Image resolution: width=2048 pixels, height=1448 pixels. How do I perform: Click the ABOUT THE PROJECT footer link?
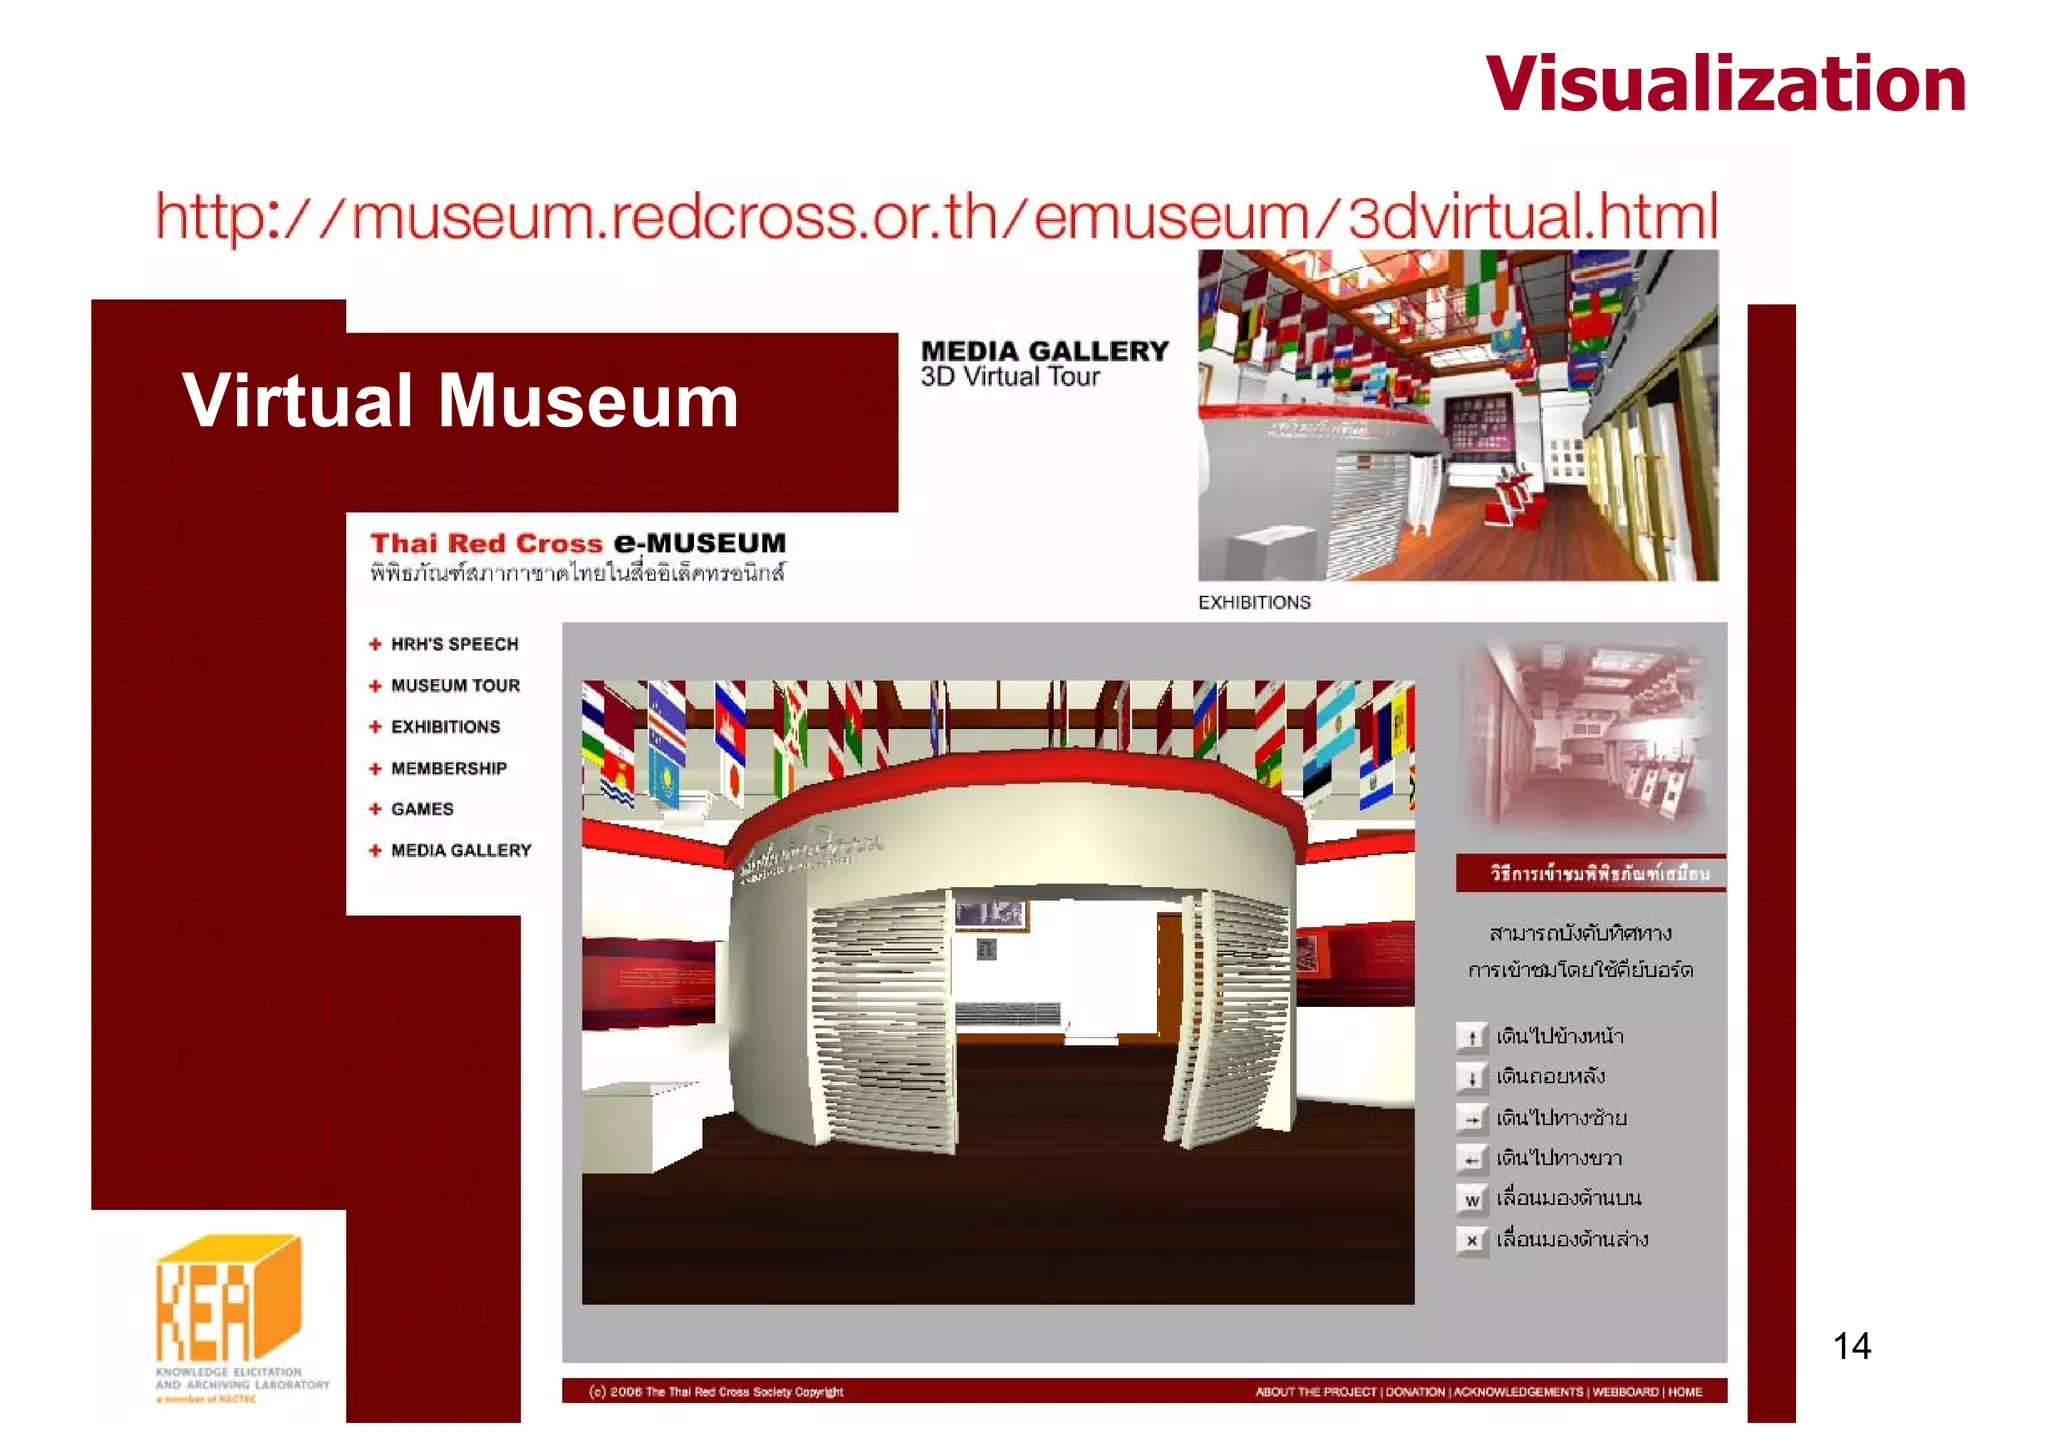pyautogui.click(x=1316, y=1392)
